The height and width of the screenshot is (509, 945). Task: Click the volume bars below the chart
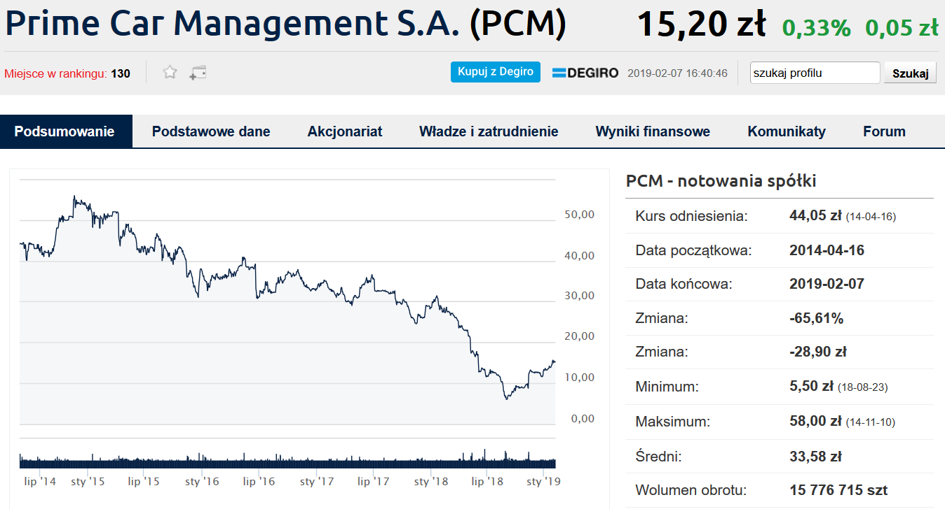(287, 460)
